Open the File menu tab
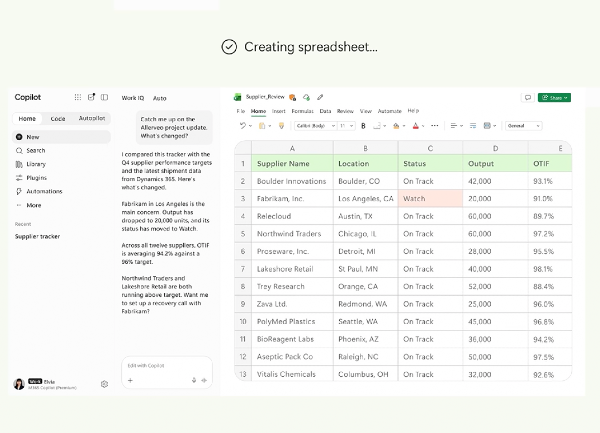 pyautogui.click(x=241, y=111)
